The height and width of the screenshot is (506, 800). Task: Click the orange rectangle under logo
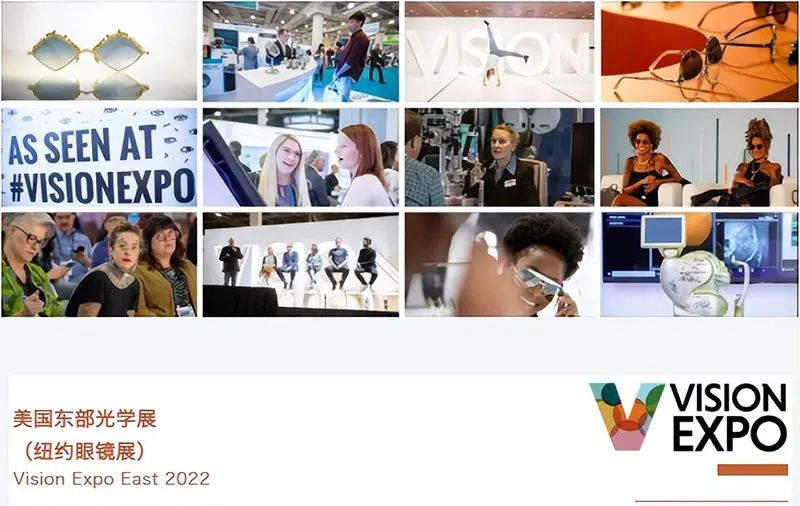click(x=753, y=470)
